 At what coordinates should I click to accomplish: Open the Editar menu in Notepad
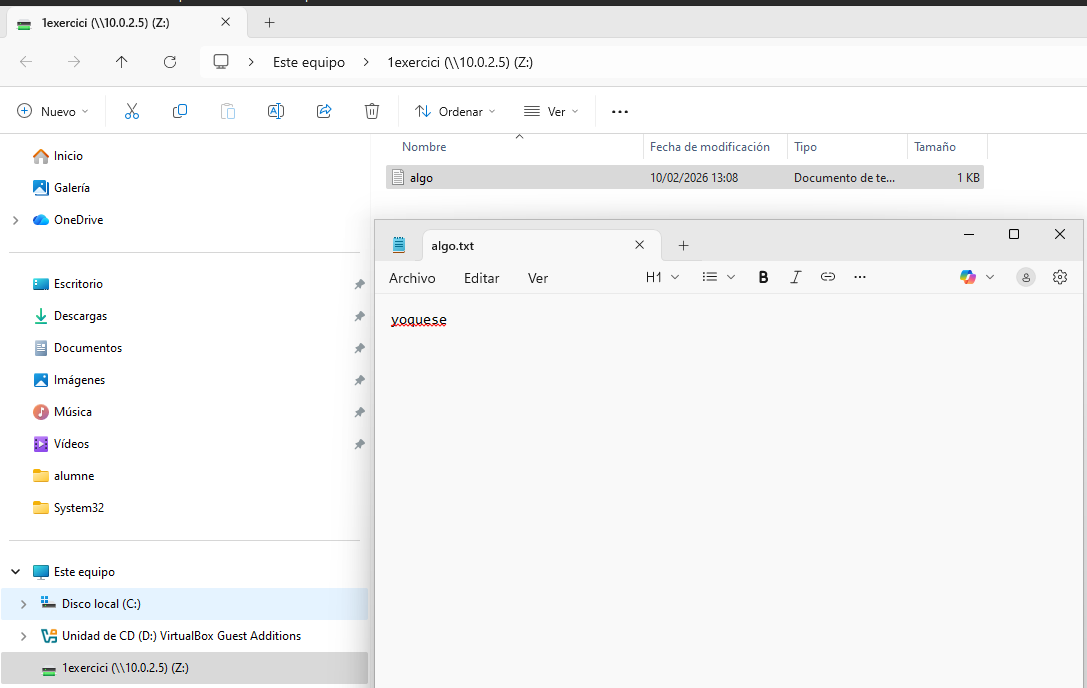[481, 278]
